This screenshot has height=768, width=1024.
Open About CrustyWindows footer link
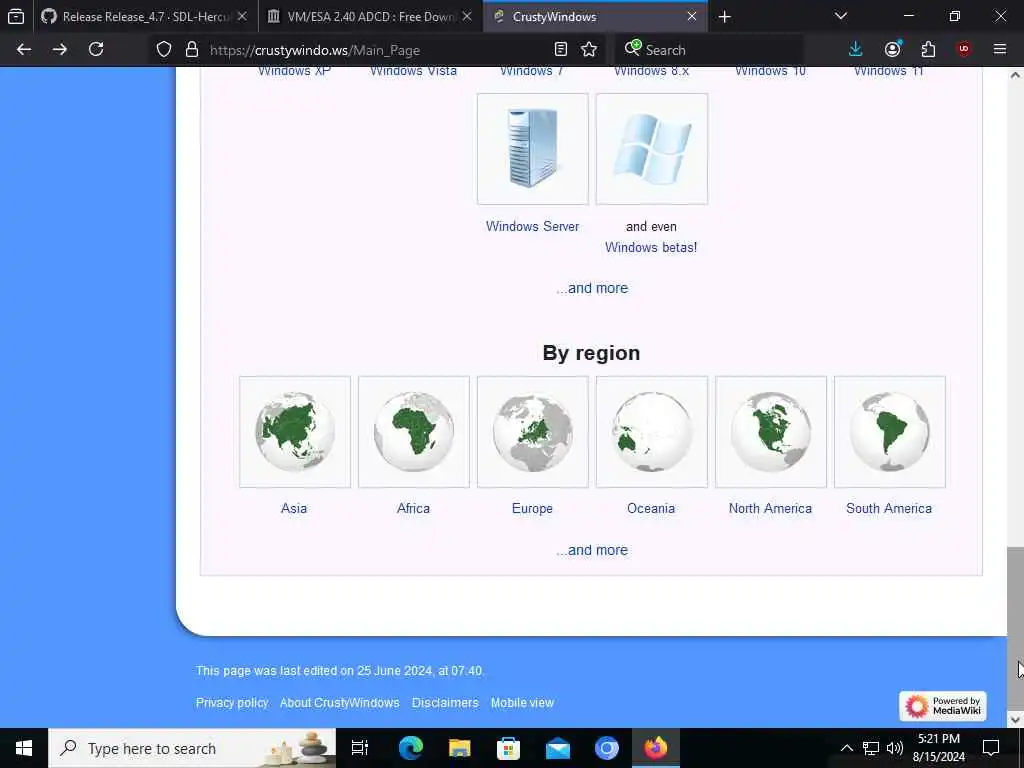click(x=340, y=703)
